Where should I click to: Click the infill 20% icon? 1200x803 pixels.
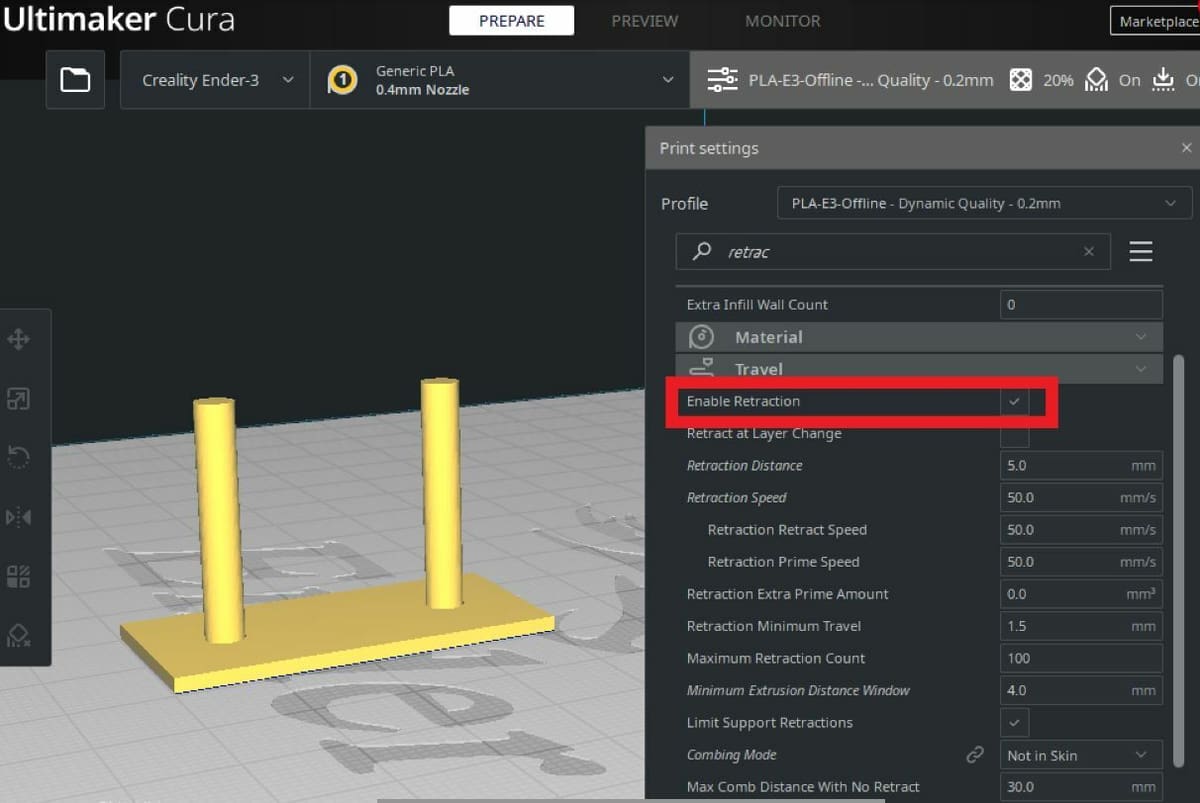(1020, 80)
